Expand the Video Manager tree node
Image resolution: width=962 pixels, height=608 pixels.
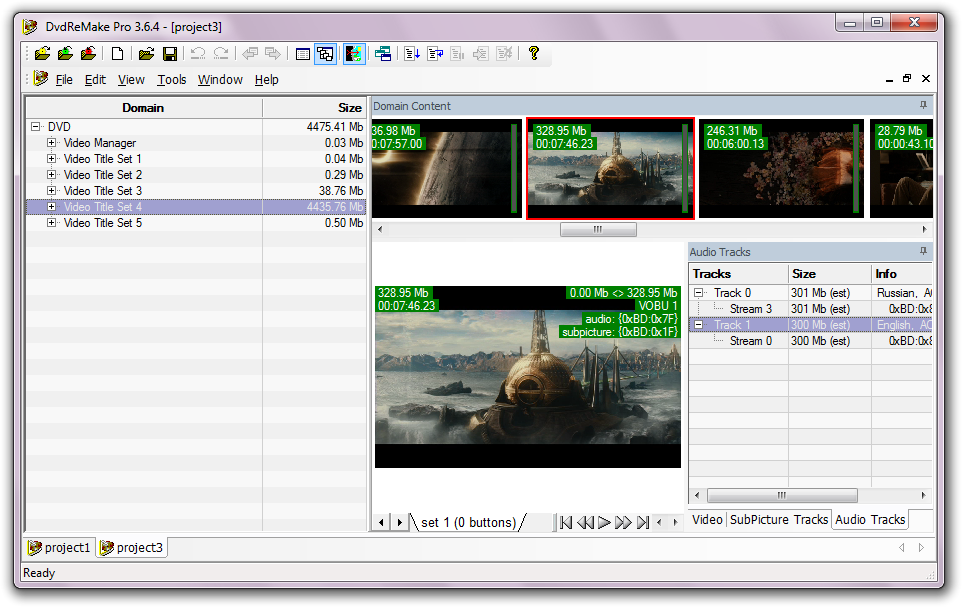[x=52, y=143]
